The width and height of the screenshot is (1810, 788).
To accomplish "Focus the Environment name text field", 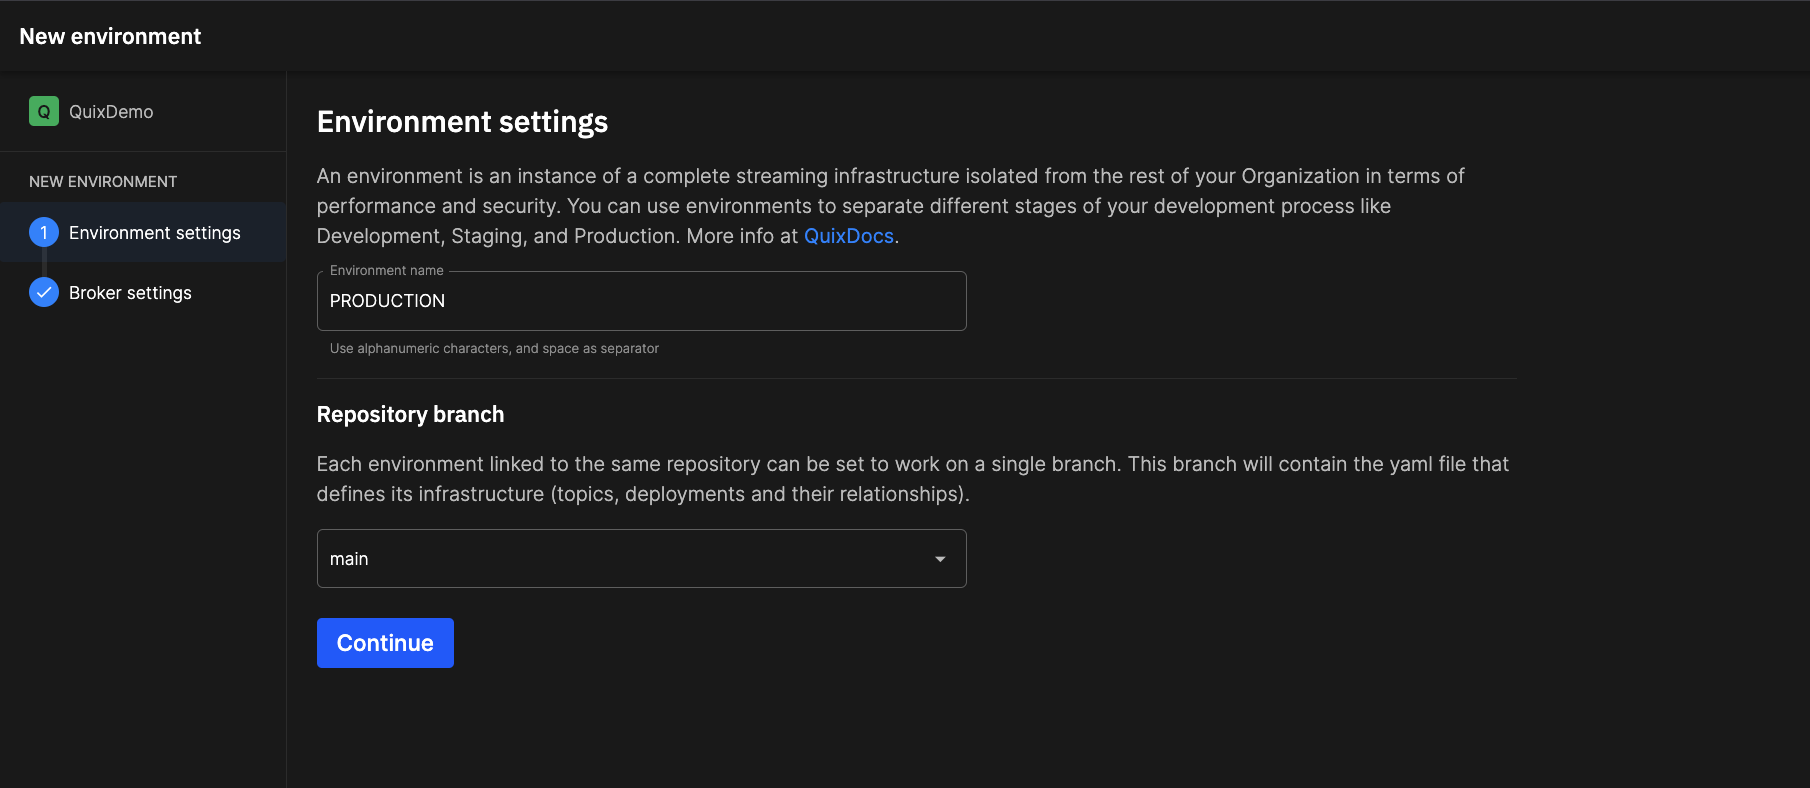I will 640,301.
